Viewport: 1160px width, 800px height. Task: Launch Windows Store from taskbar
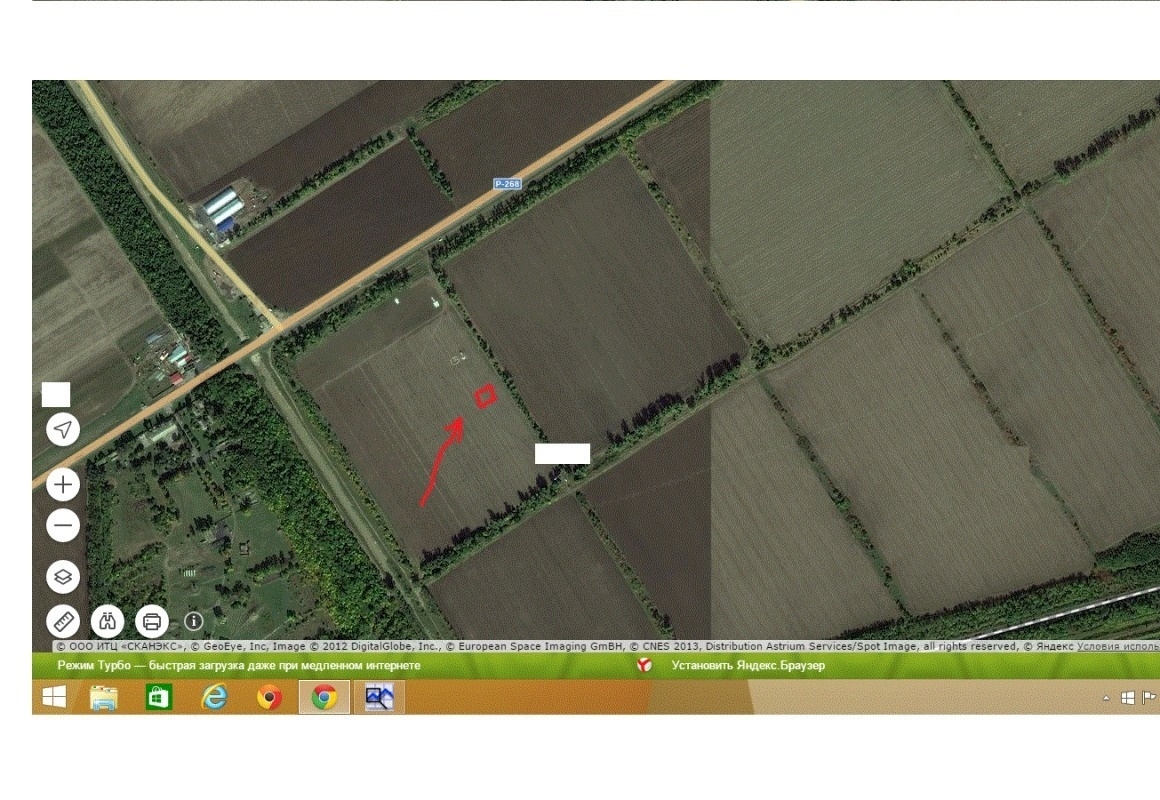point(159,697)
